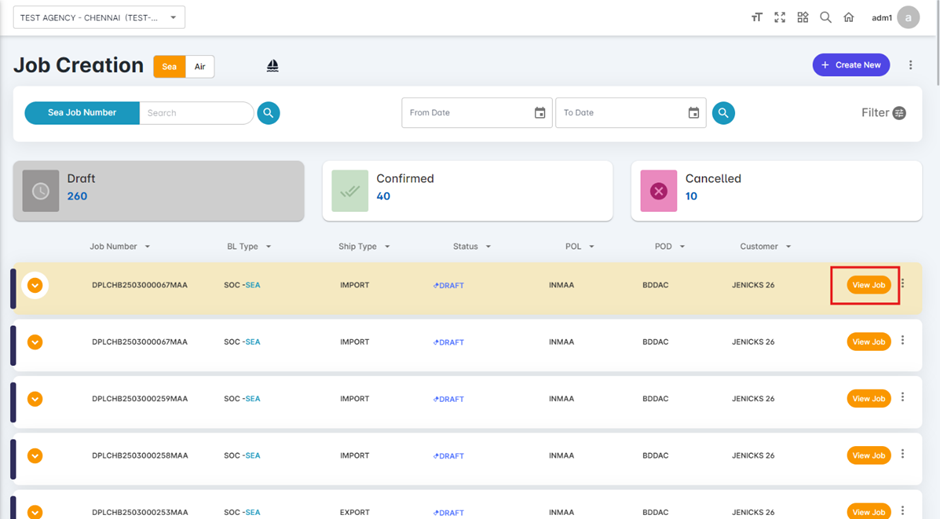Go to home via house icon
The width and height of the screenshot is (940, 519).
tap(849, 18)
